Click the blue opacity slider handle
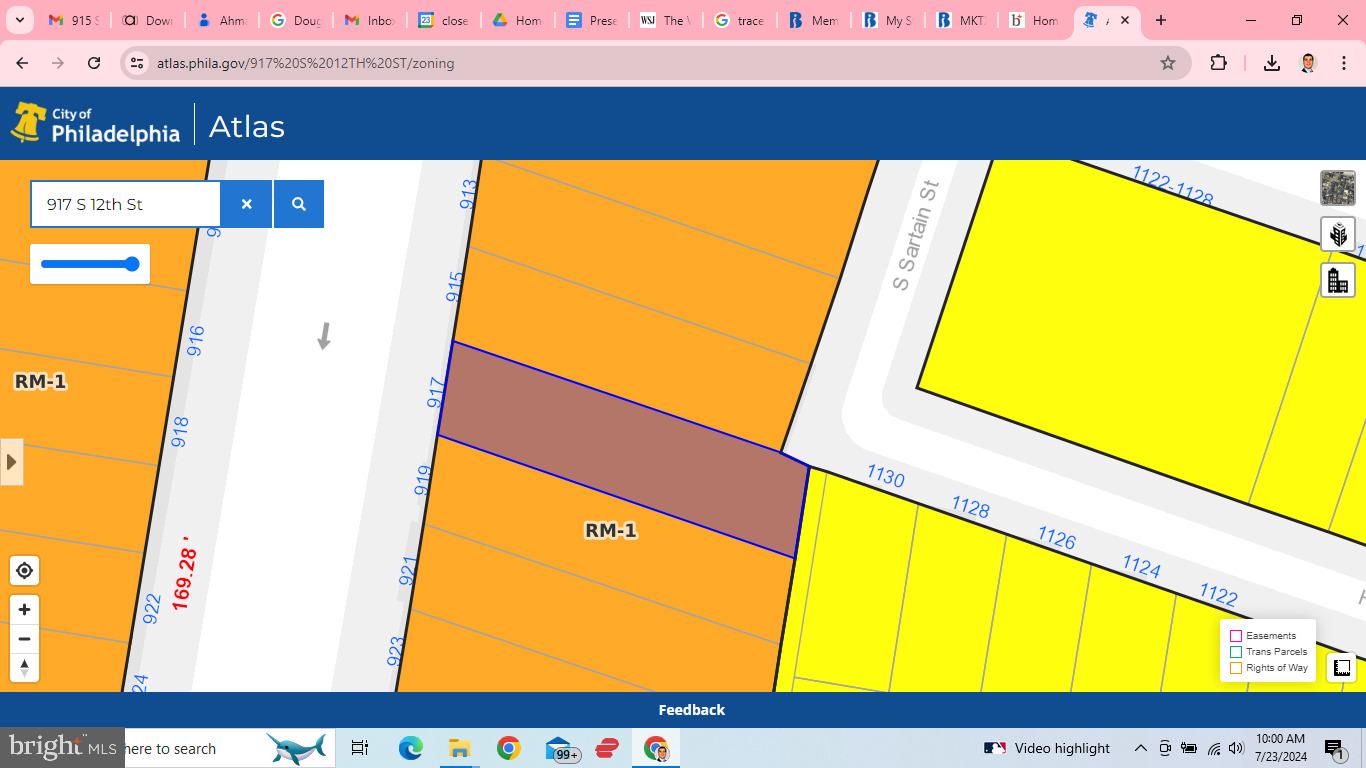This screenshot has width=1366, height=768. [131, 264]
